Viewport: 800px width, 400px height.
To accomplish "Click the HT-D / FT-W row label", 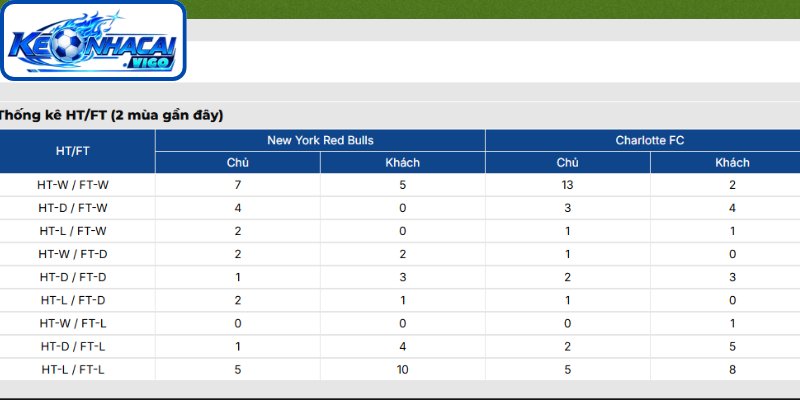I will click(x=73, y=208).
